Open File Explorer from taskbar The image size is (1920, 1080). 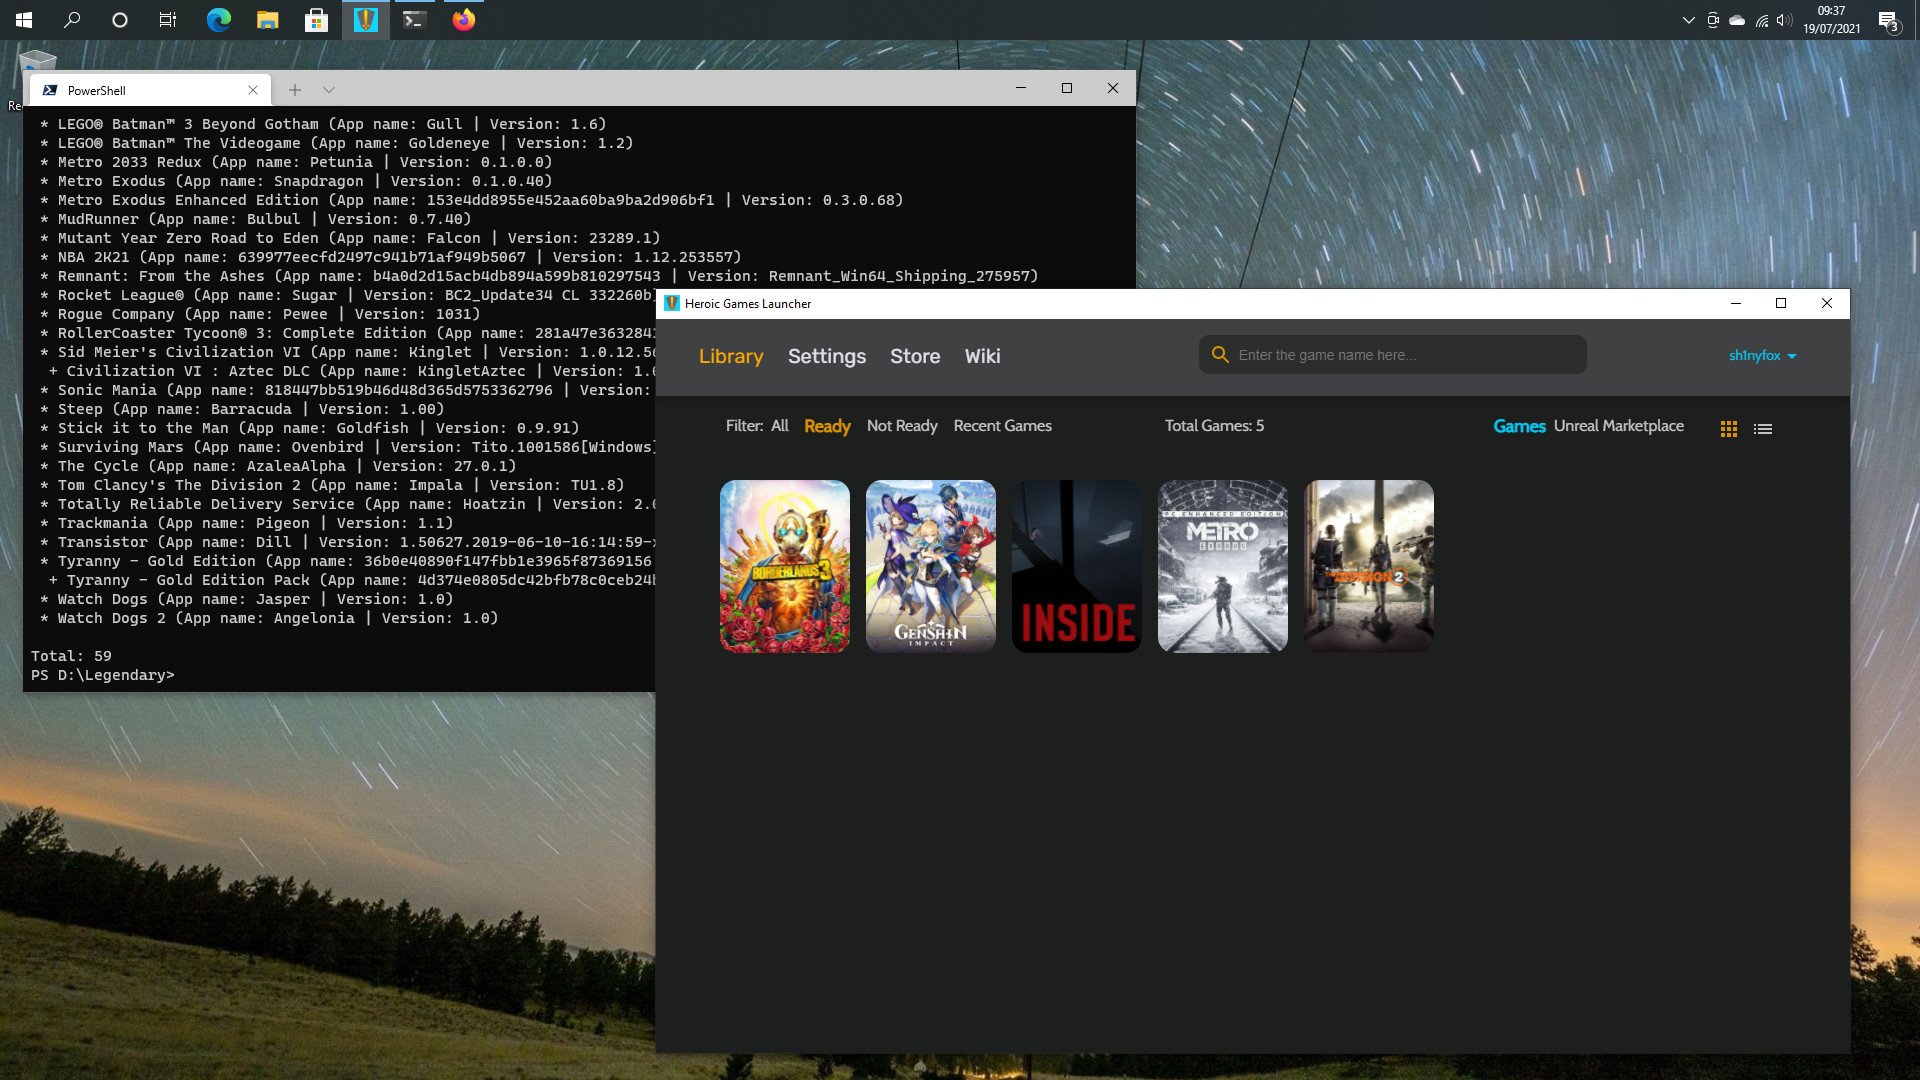coord(268,20)
